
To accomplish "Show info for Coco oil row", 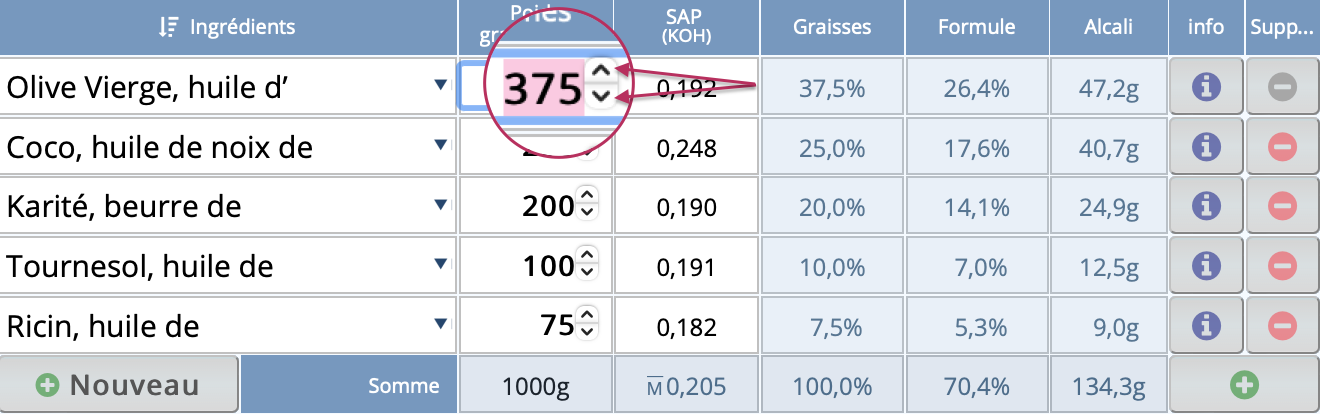I will click(x=1207, y=148).
